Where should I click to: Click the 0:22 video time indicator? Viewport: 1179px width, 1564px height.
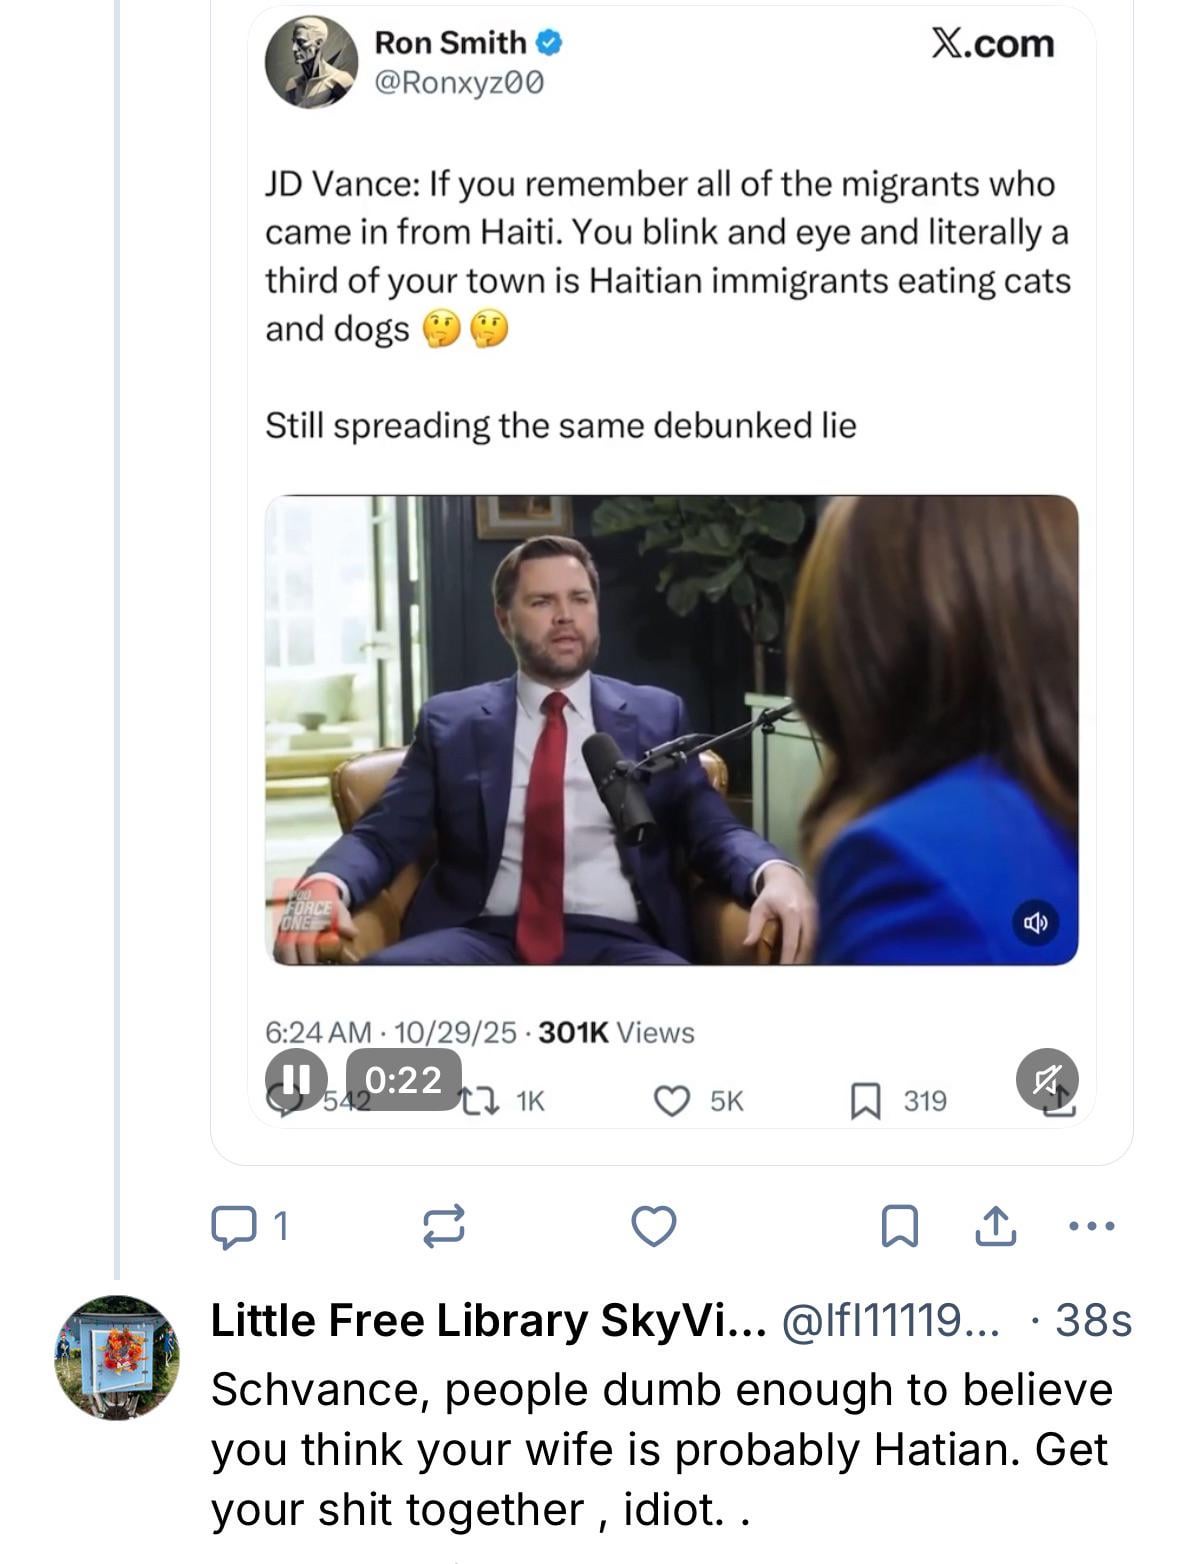(x=403, y=1079)
